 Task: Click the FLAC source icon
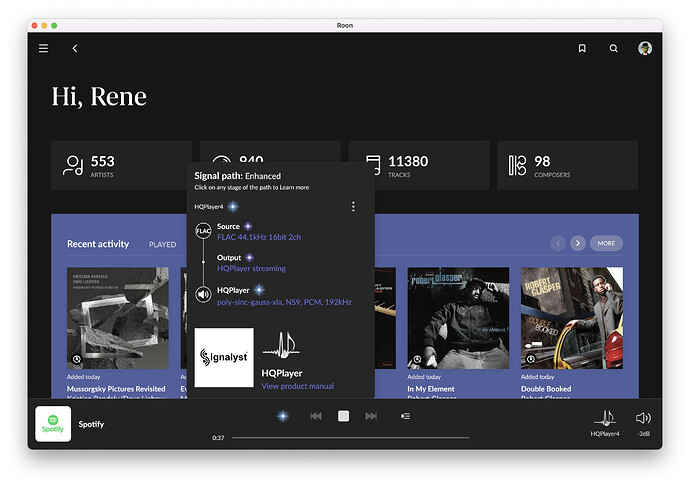[203, 231]
